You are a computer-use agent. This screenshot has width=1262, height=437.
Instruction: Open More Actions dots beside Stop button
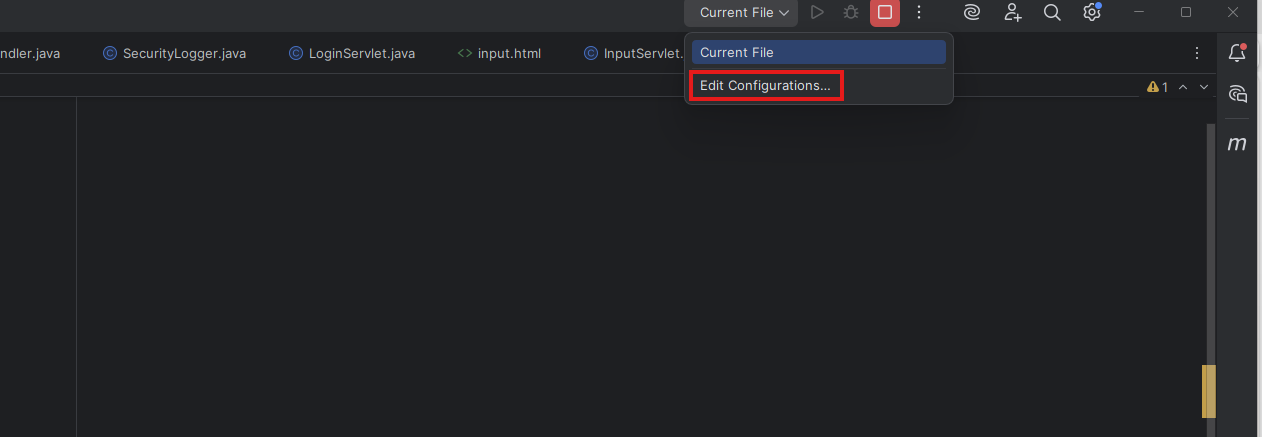pyautogui.click(x=919, y=13)
